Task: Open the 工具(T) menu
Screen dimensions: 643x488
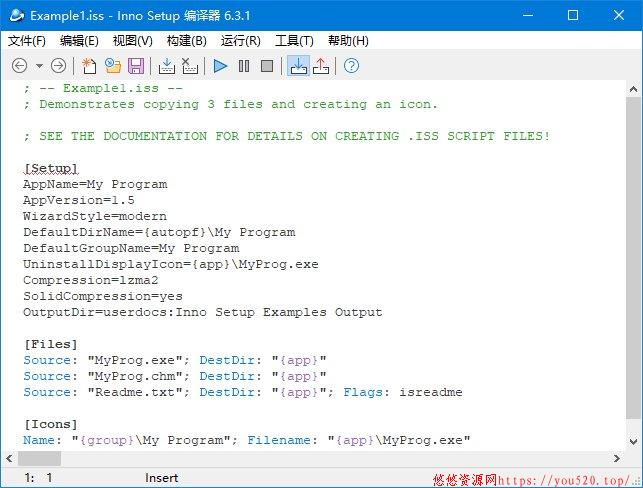Action: 294,41
